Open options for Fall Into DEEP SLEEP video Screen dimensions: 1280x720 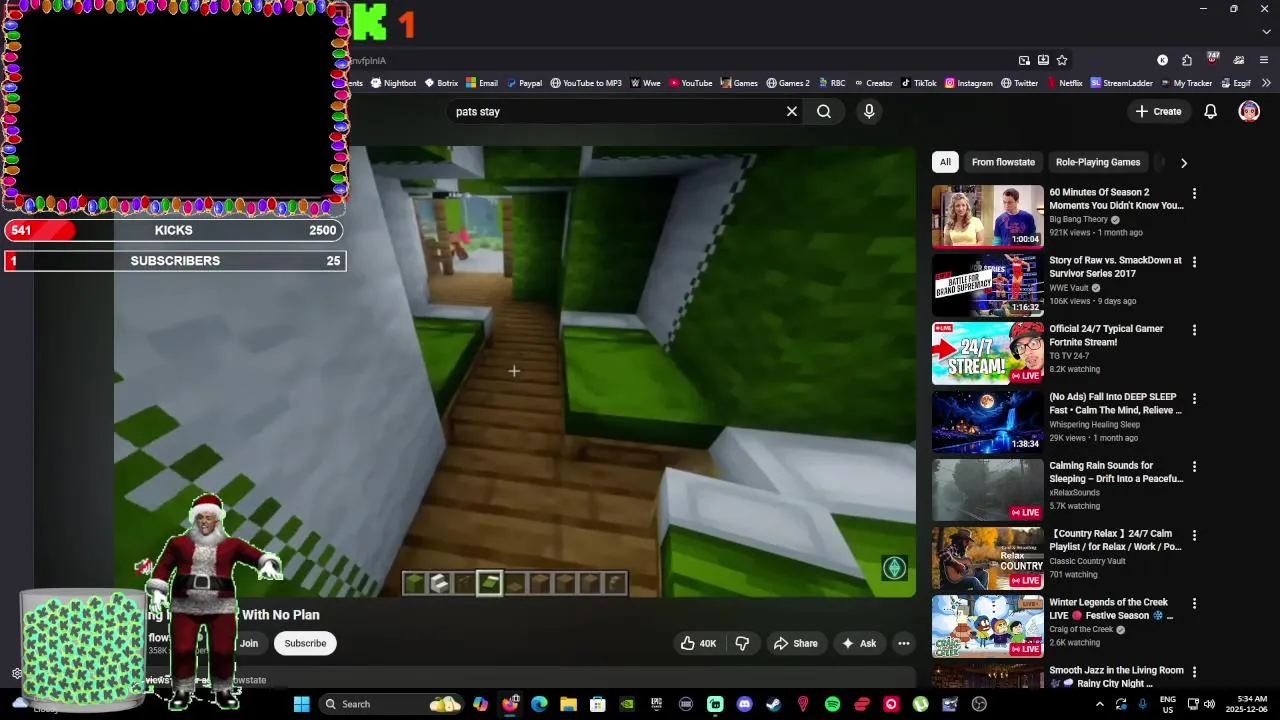pos(1194,399)
